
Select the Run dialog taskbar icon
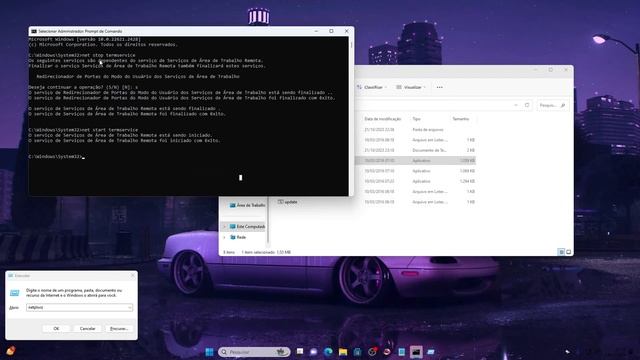pos(431,352)
